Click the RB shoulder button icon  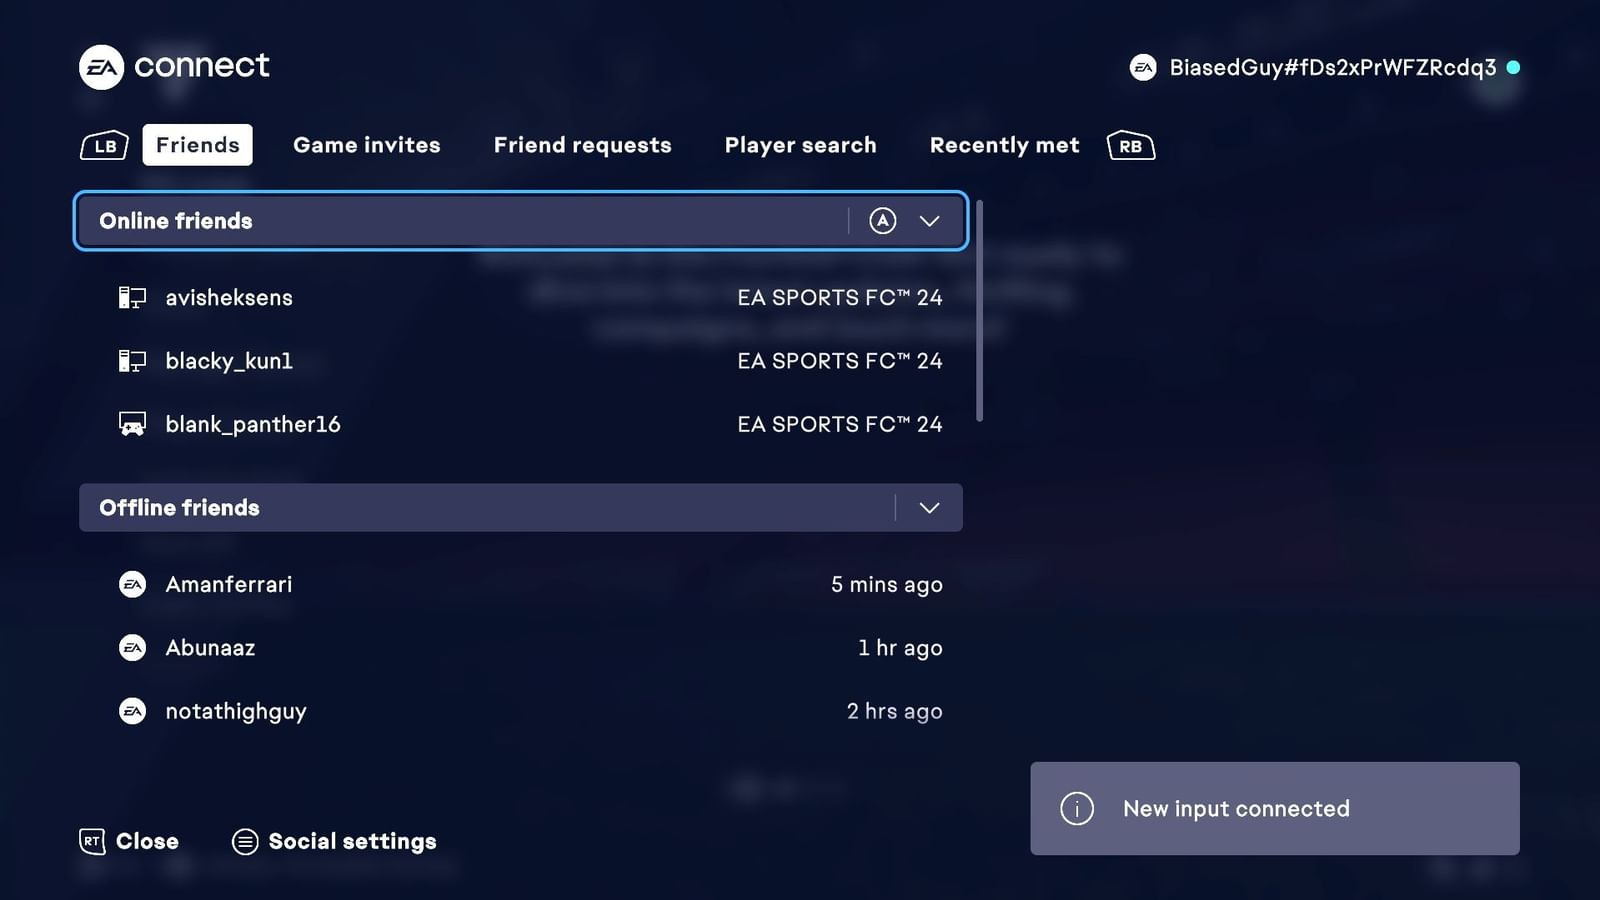1130,145
